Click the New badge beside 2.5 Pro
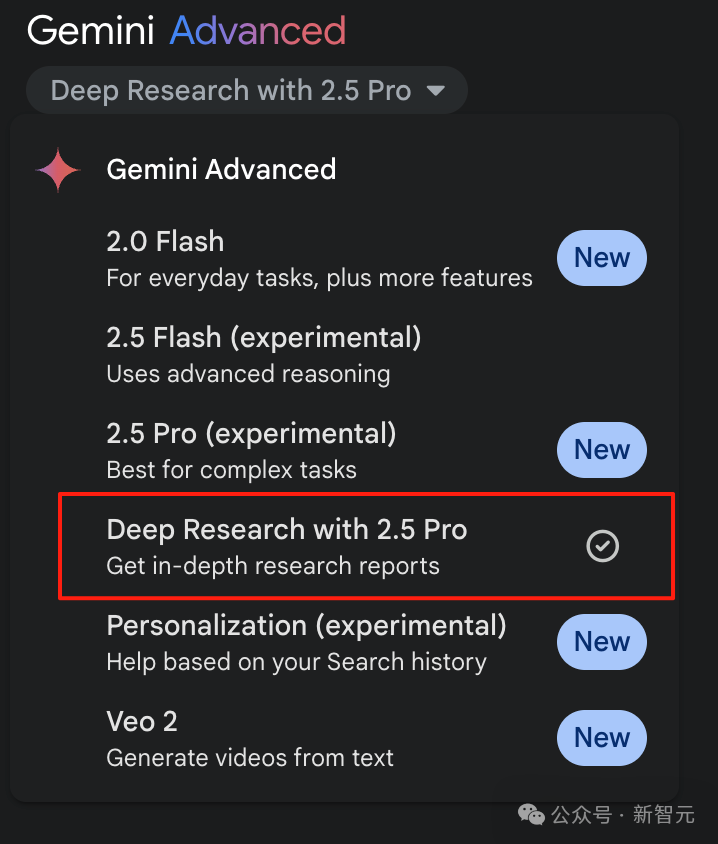718x844 pixels. click(x=602, y=450)
